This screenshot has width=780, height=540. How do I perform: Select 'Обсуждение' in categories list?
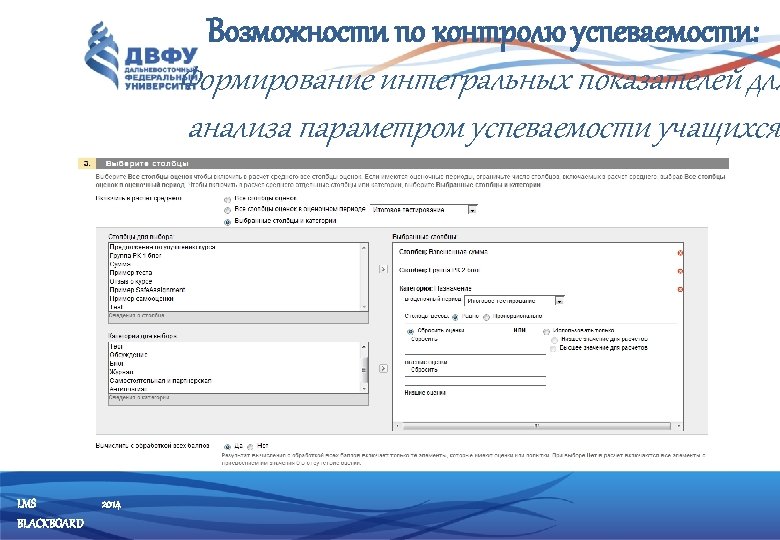128,355
